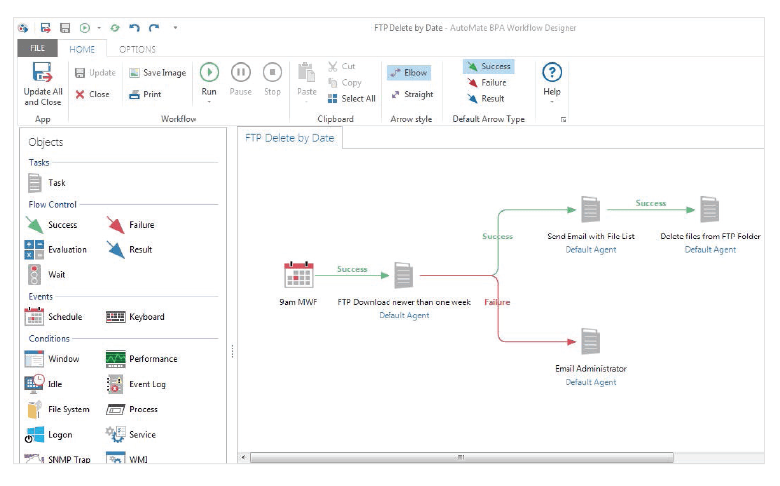780x486 pixels.
Task: Choose the Performance condition icon
Action: (115, 359)
